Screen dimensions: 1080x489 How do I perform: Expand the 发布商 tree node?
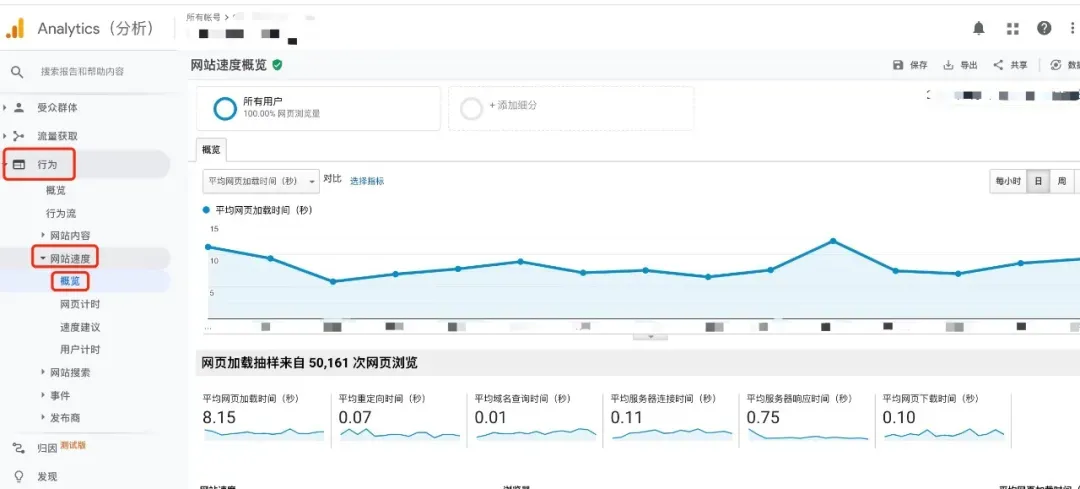(43, 418)
